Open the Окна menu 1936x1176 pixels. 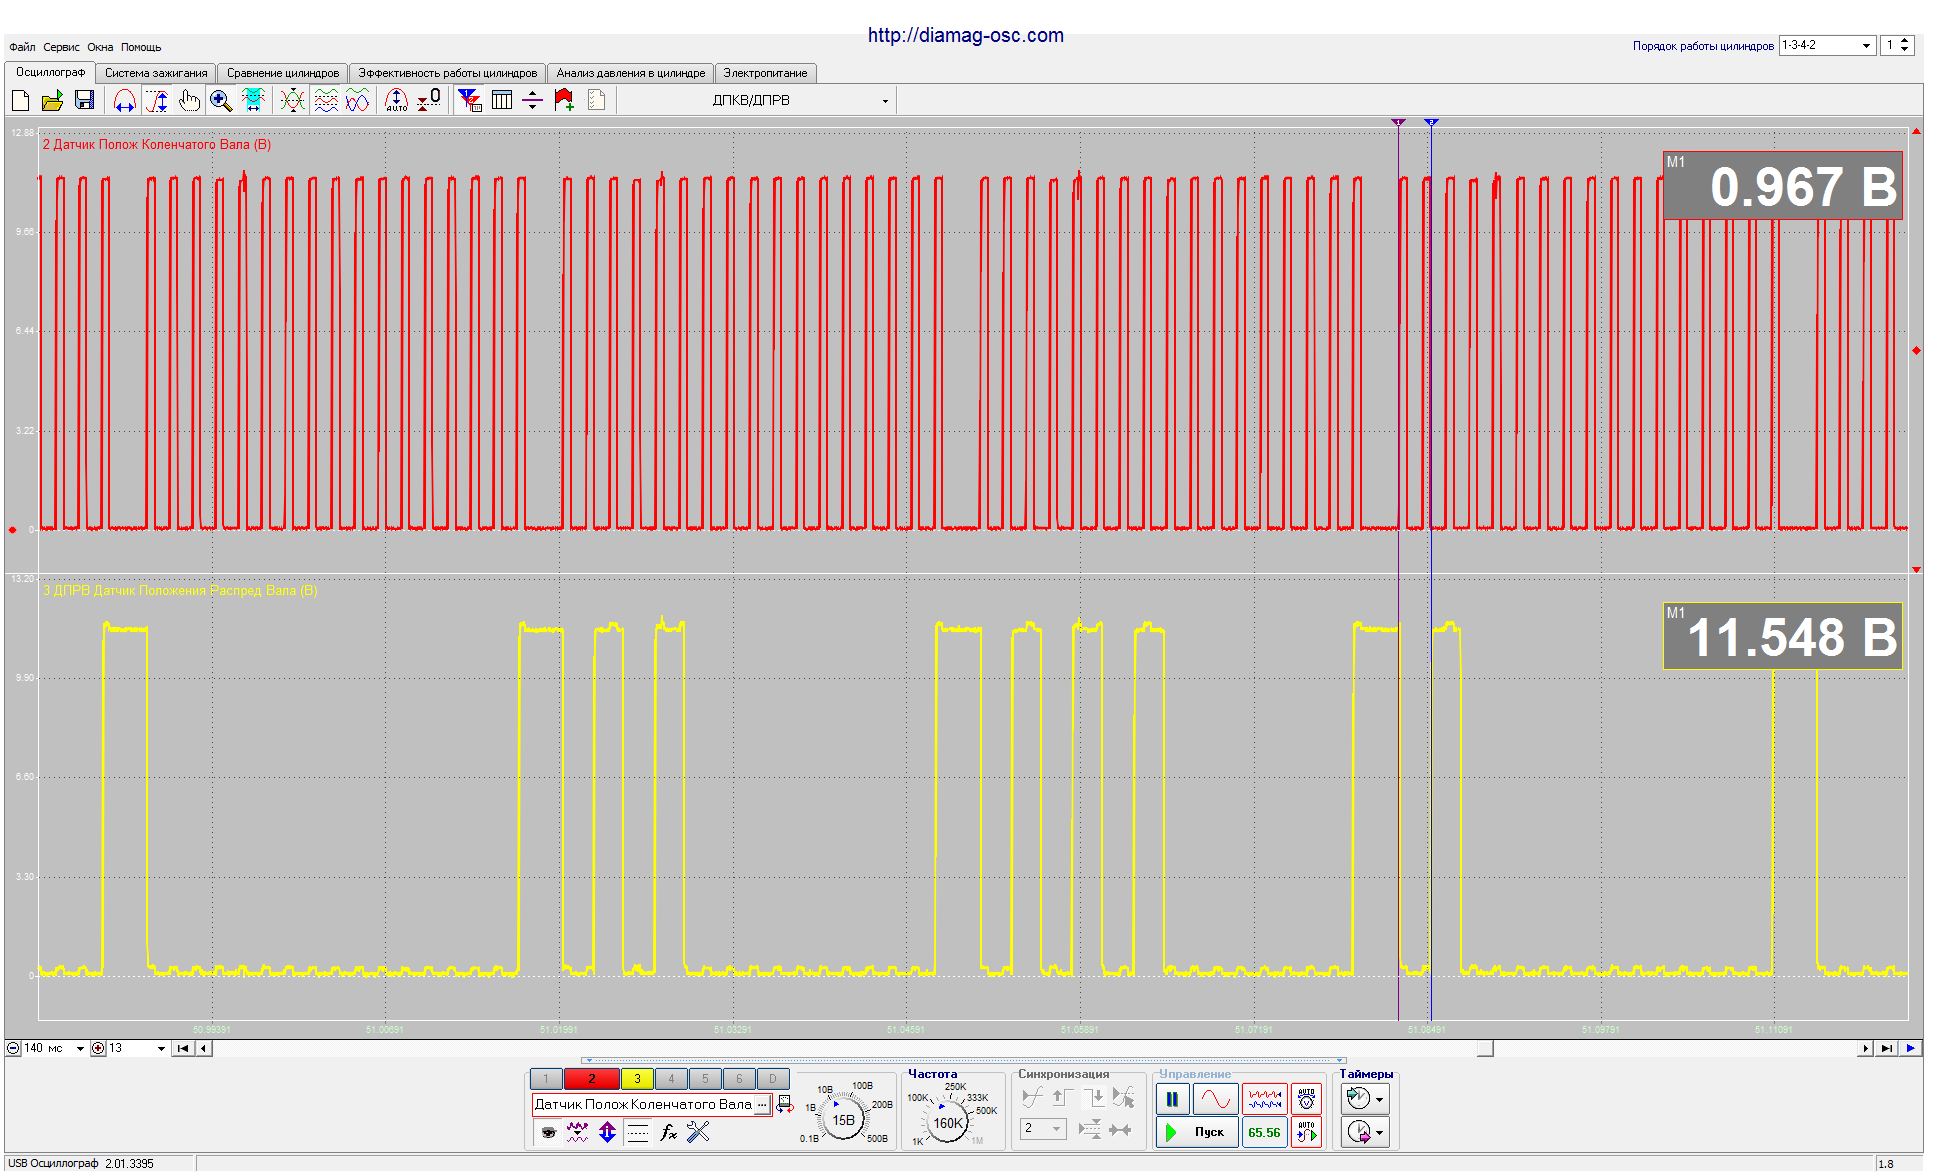tap(100, 47)
